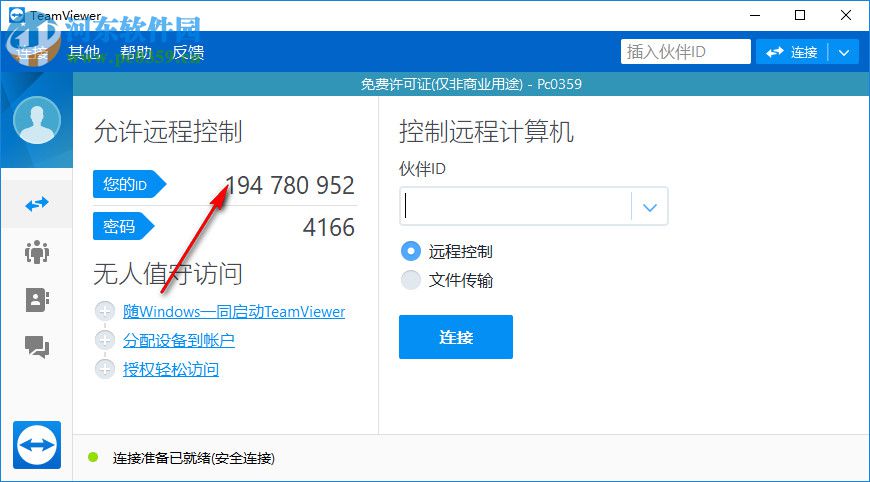
Task: Open the 反馈 menu
Action: (x=188, y=52)
